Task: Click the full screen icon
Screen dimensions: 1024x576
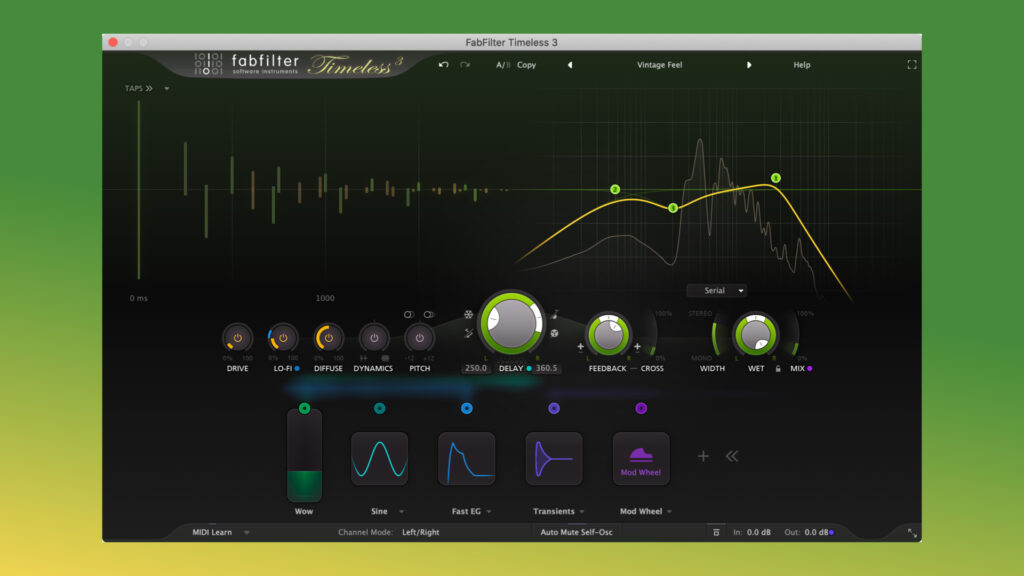Action: [x=911, y=65]
